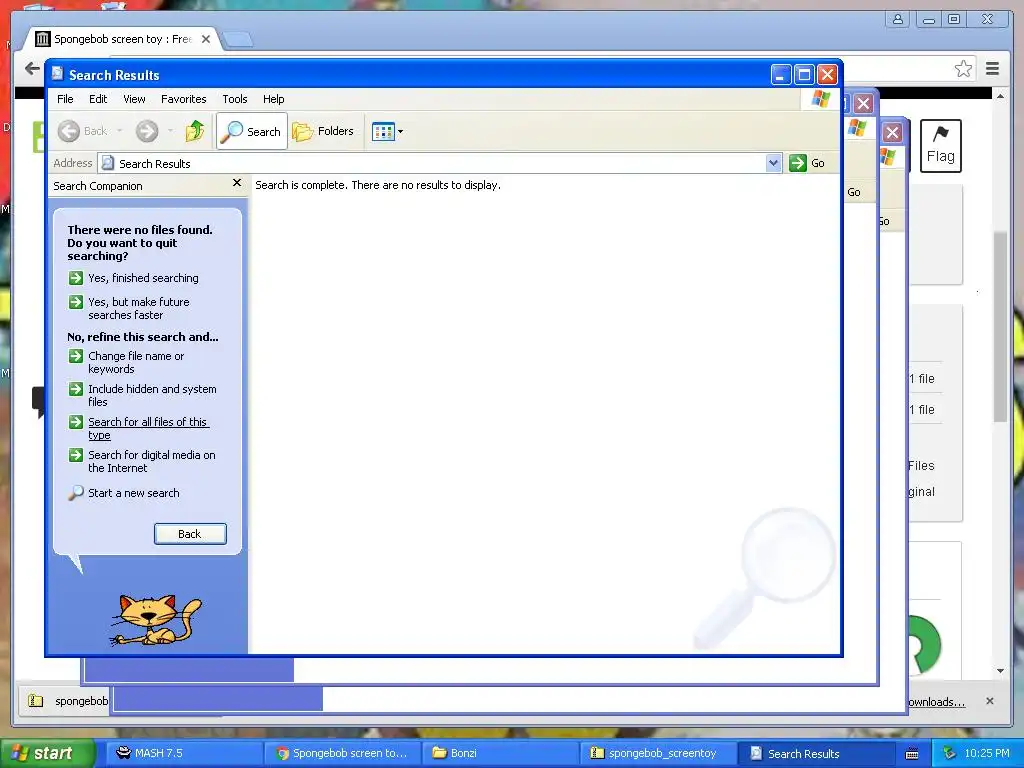Click the cartoon cat search assistant

pos(155,619)
